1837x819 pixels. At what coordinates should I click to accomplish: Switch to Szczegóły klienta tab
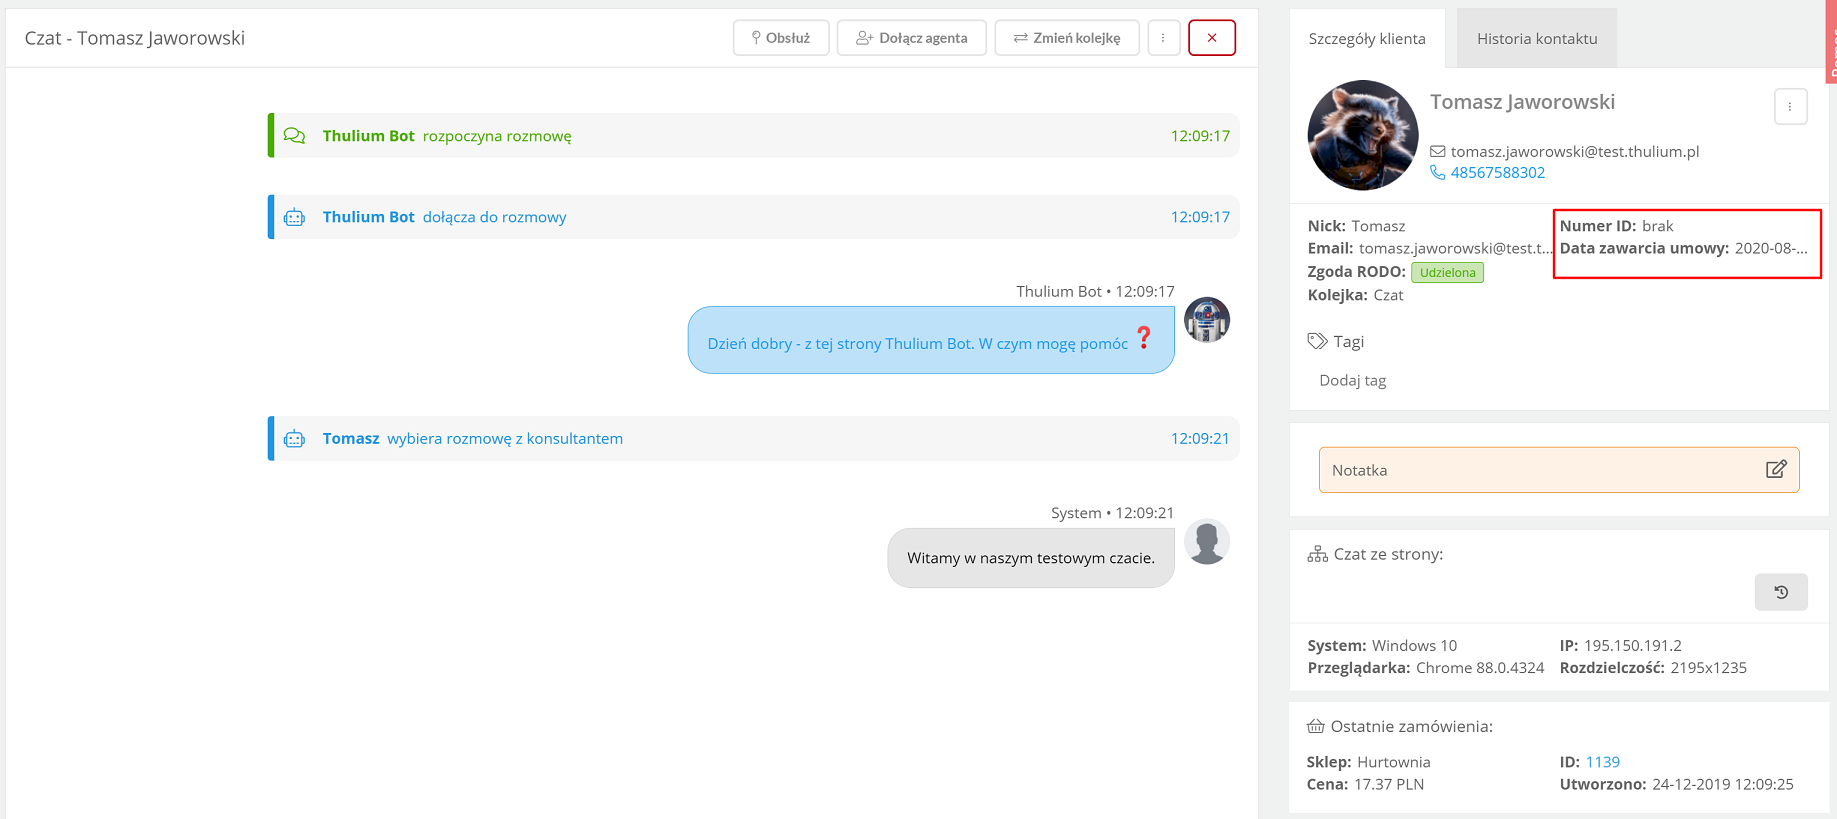[x=1367, y=39]
